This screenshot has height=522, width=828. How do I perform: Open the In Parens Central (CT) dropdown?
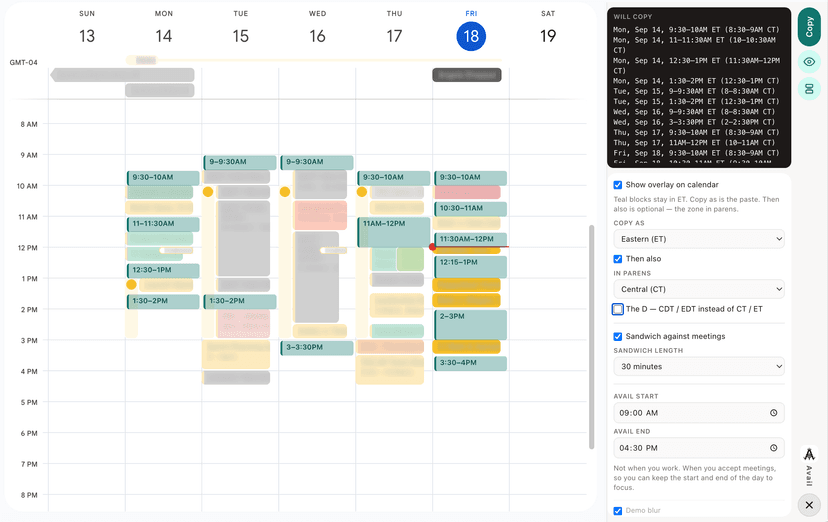tap(699, 289)
